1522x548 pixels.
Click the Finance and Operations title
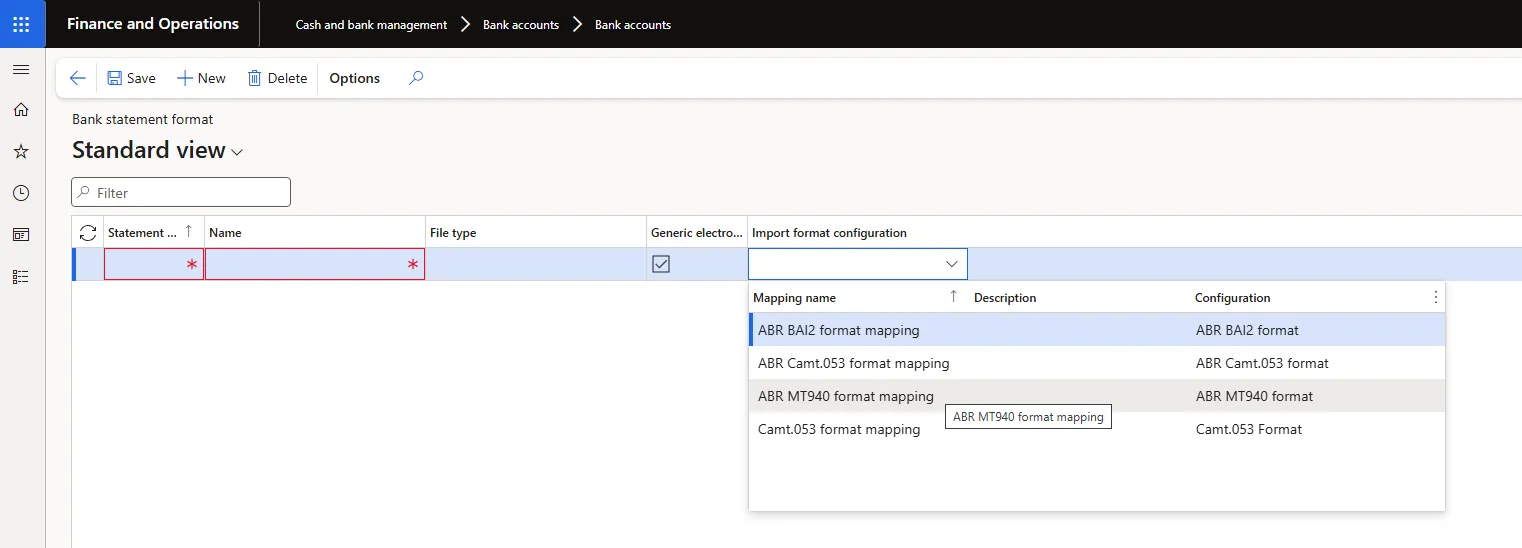tap(153, 24)
